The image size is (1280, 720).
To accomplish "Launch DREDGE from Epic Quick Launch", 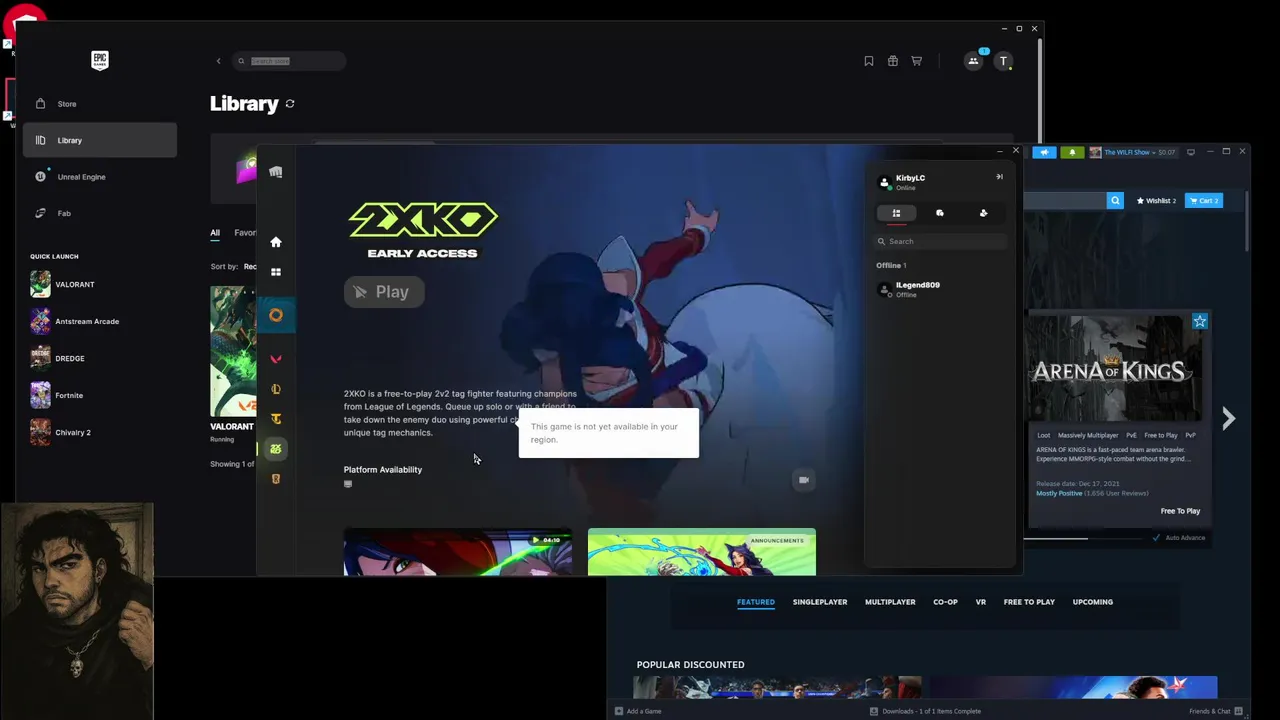I will pyautogui.click(x=57, y=358).
